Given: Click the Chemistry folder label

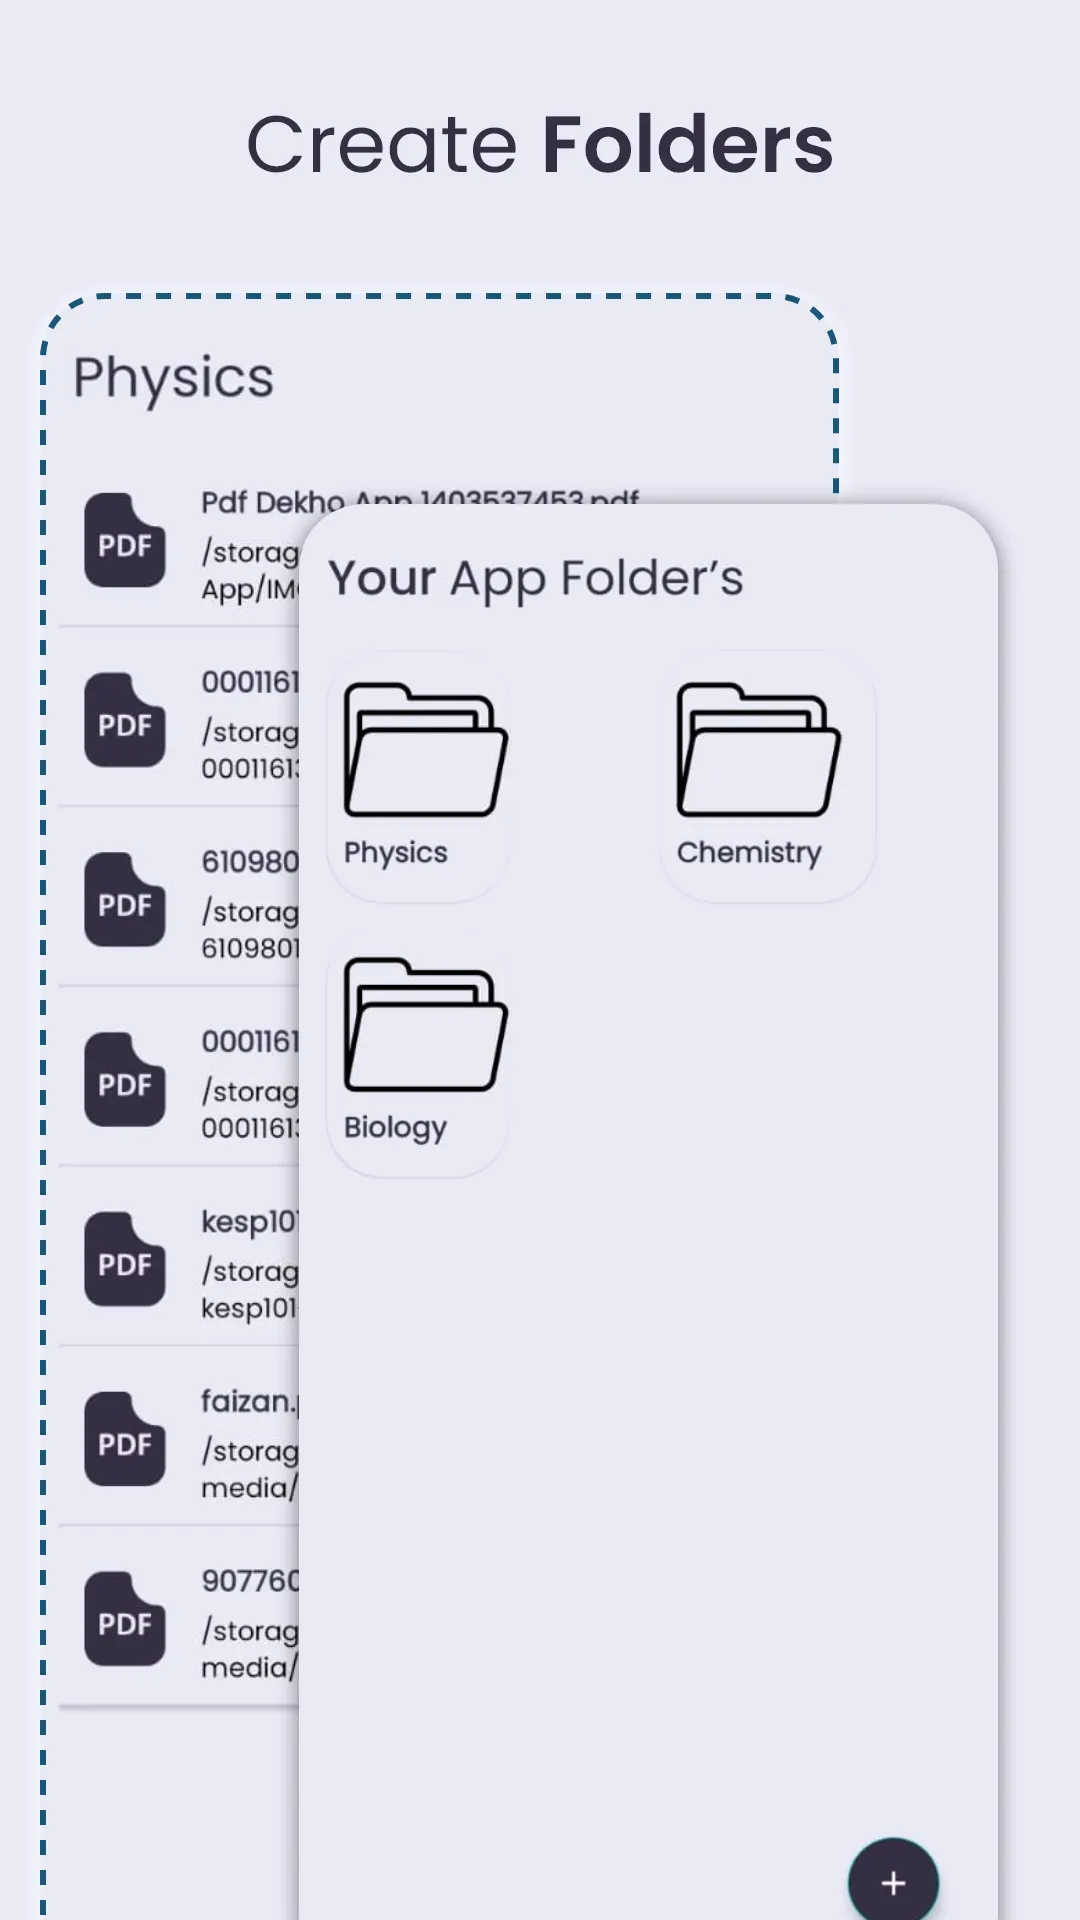Looking at the screenshot, I should point(749,853).
